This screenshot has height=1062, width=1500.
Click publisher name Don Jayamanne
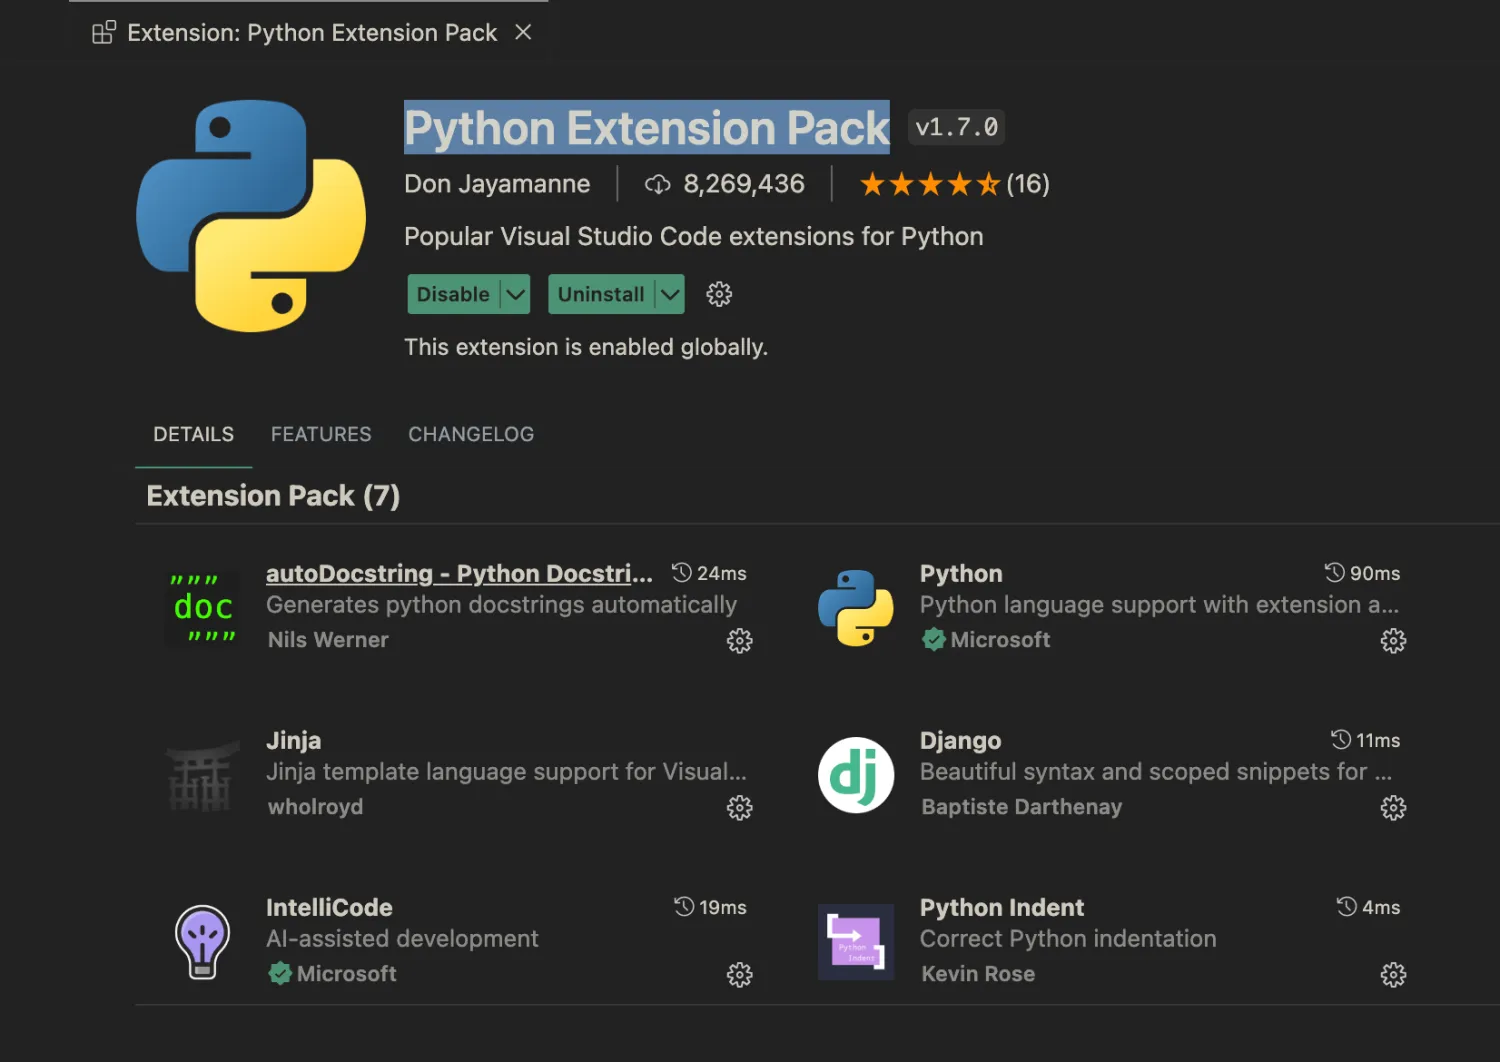[497, 184]
